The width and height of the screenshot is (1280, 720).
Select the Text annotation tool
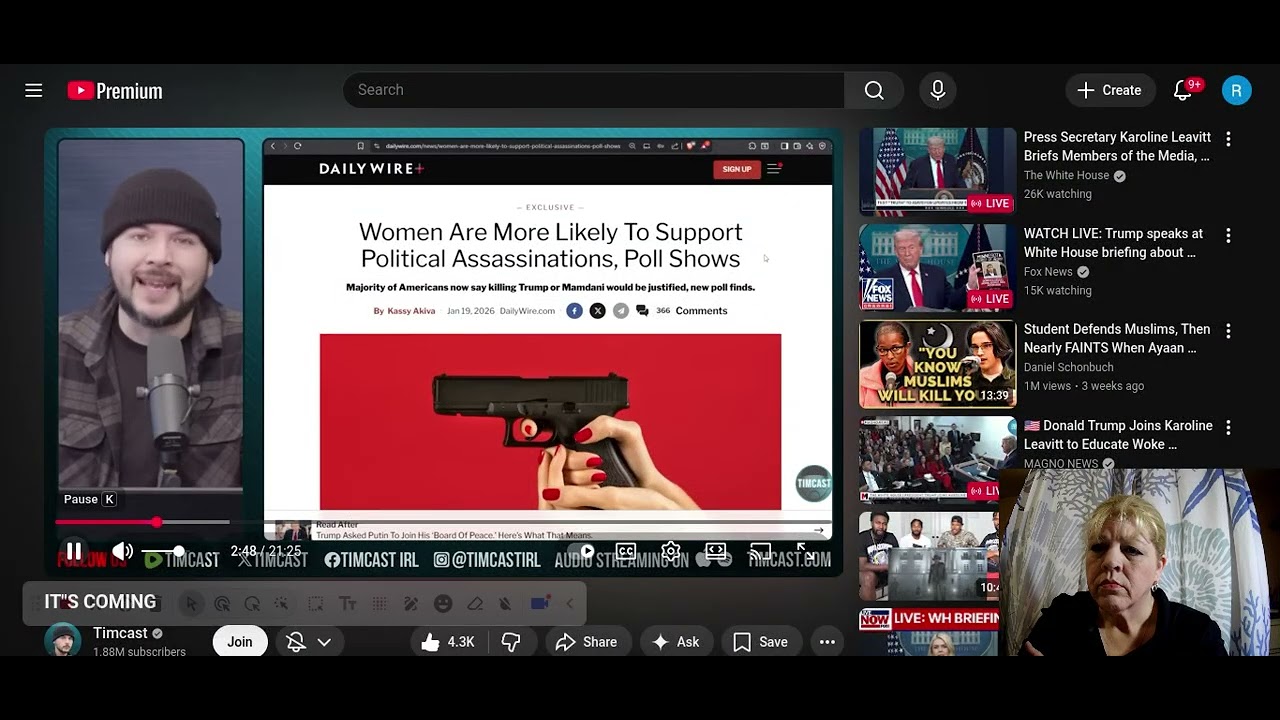[348, 604]
